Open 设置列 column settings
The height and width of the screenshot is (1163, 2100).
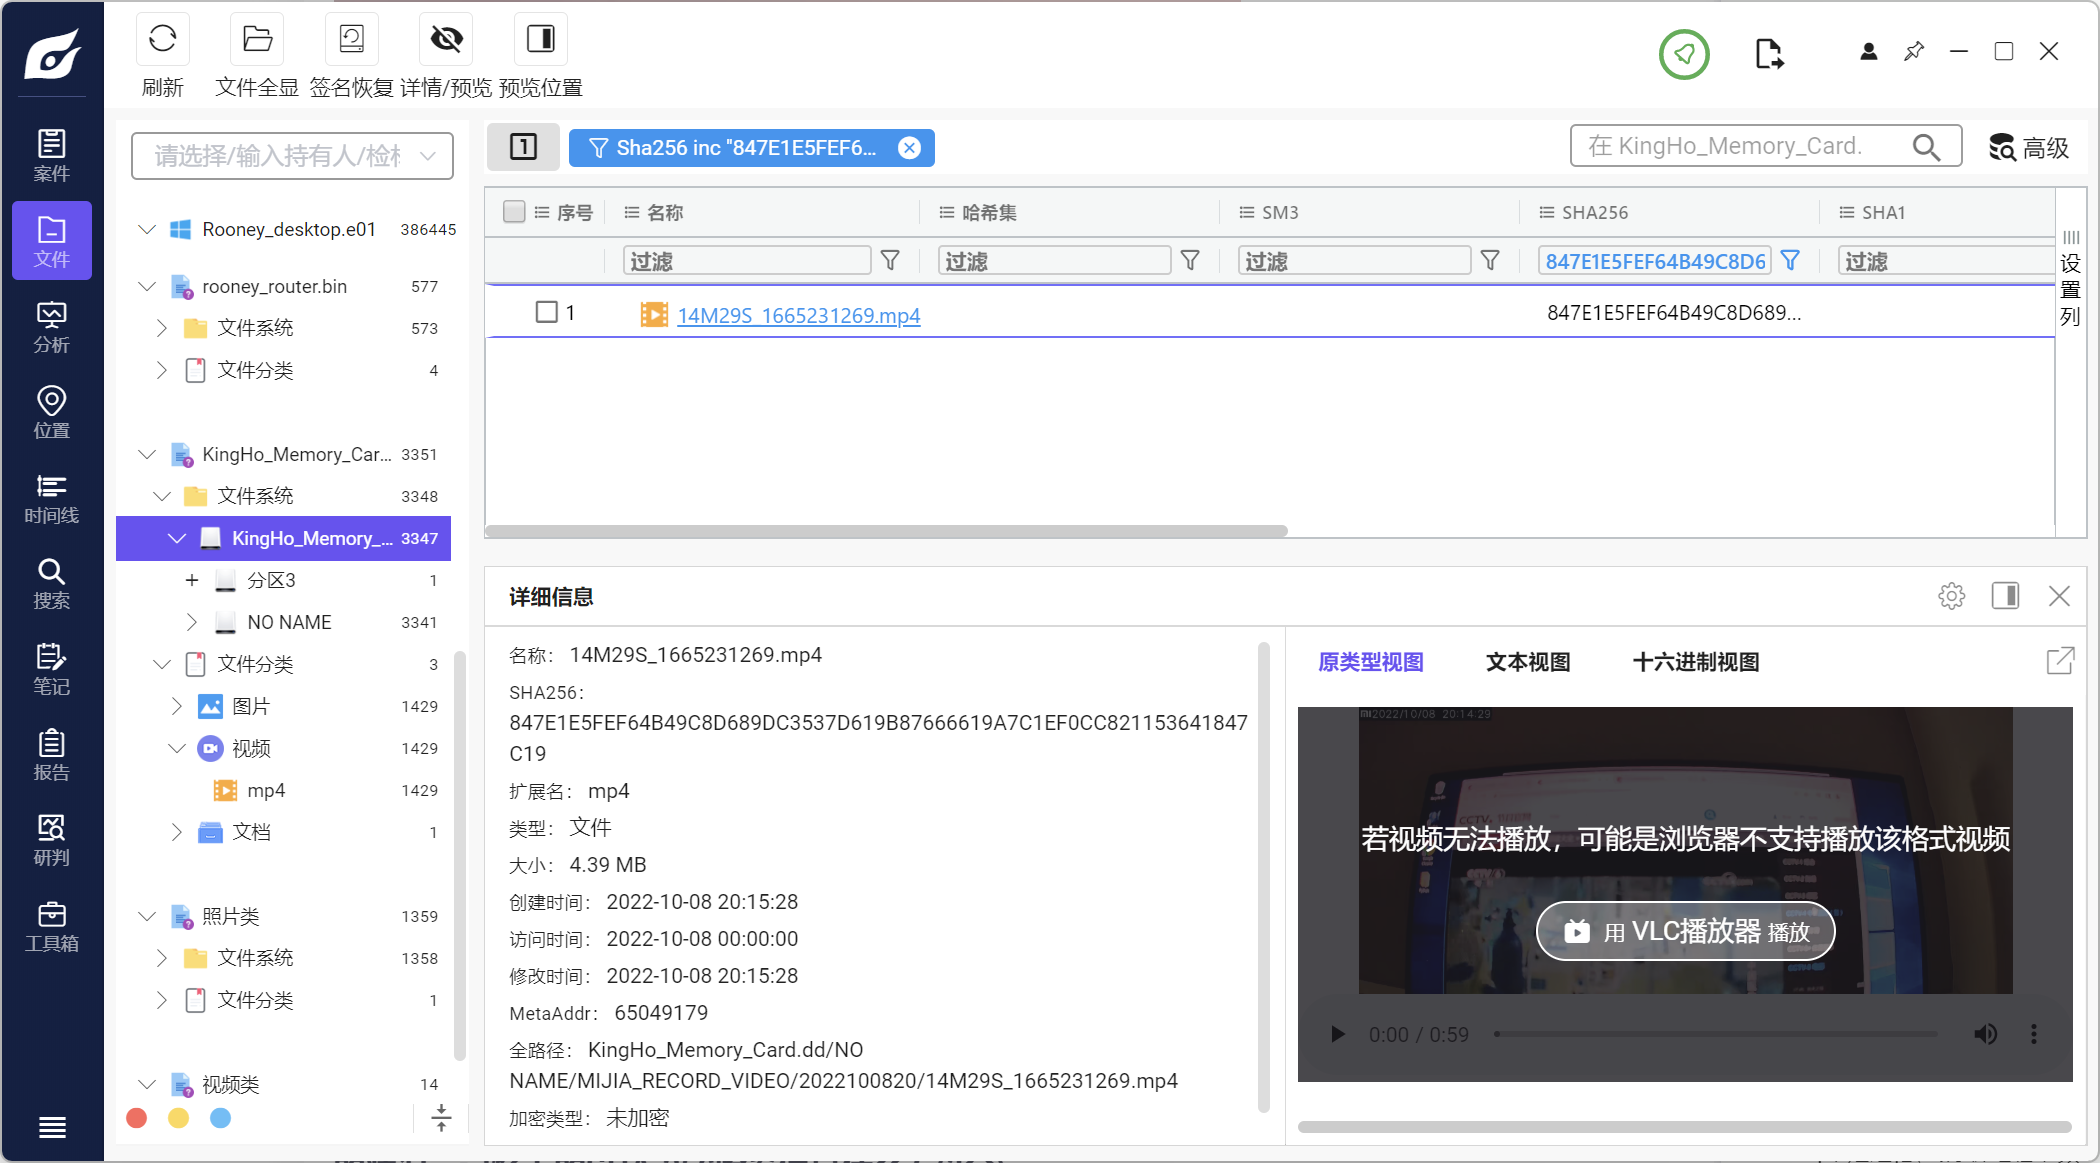click(x=2071, y=280)
